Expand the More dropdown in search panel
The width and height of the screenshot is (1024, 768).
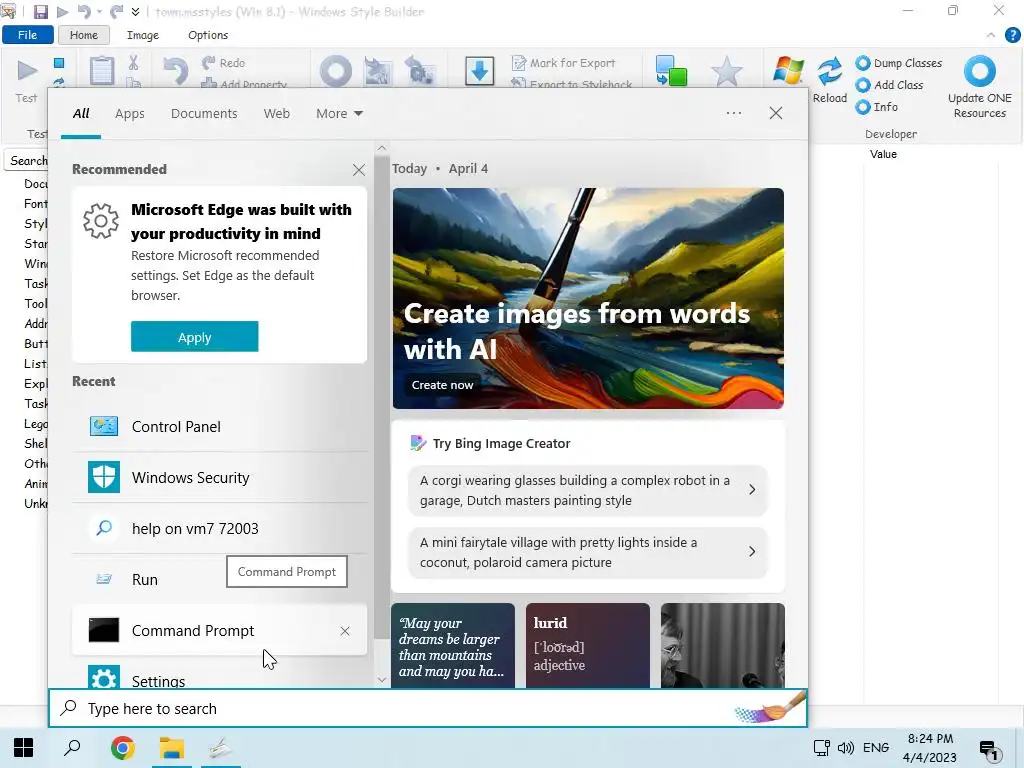pyautogui.click(x=339, y=114)
